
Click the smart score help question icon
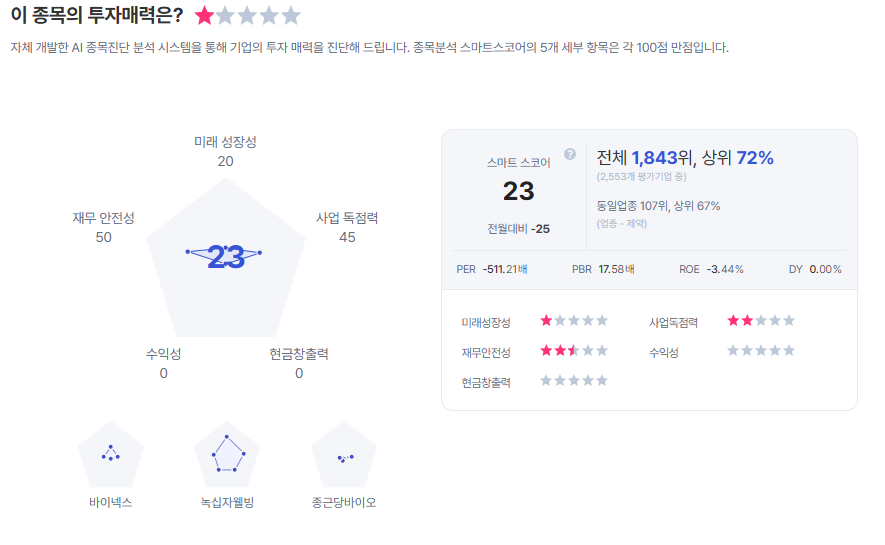[570, 154]
